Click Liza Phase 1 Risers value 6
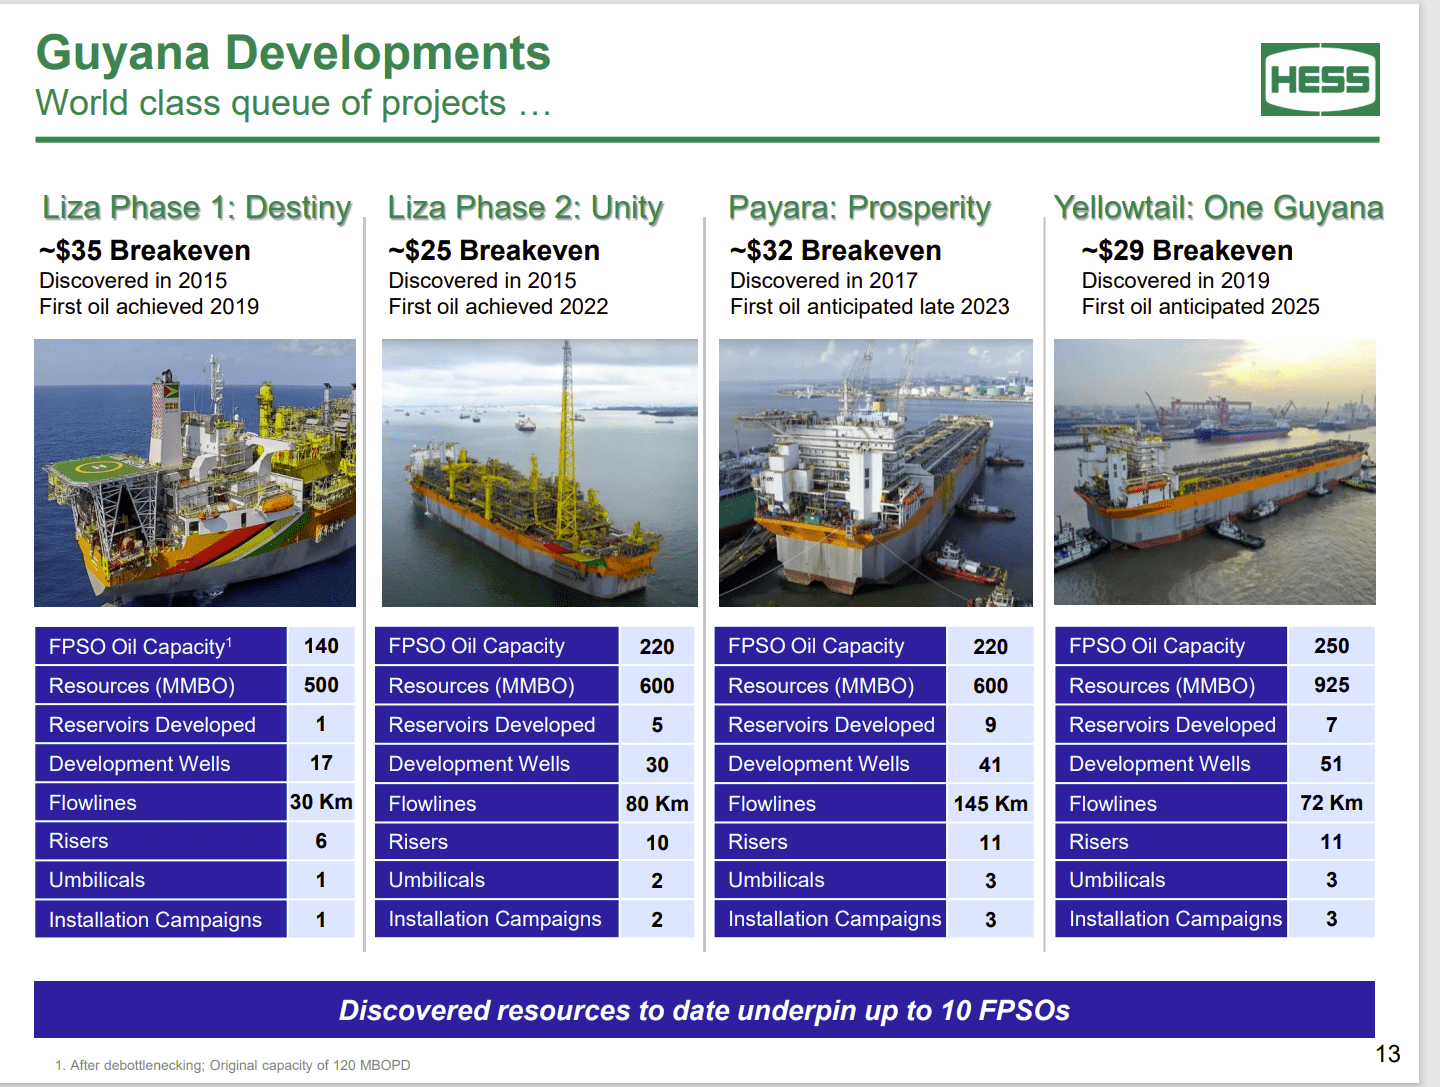The height and width of the screenshot is (1087, 1440). 321,841
